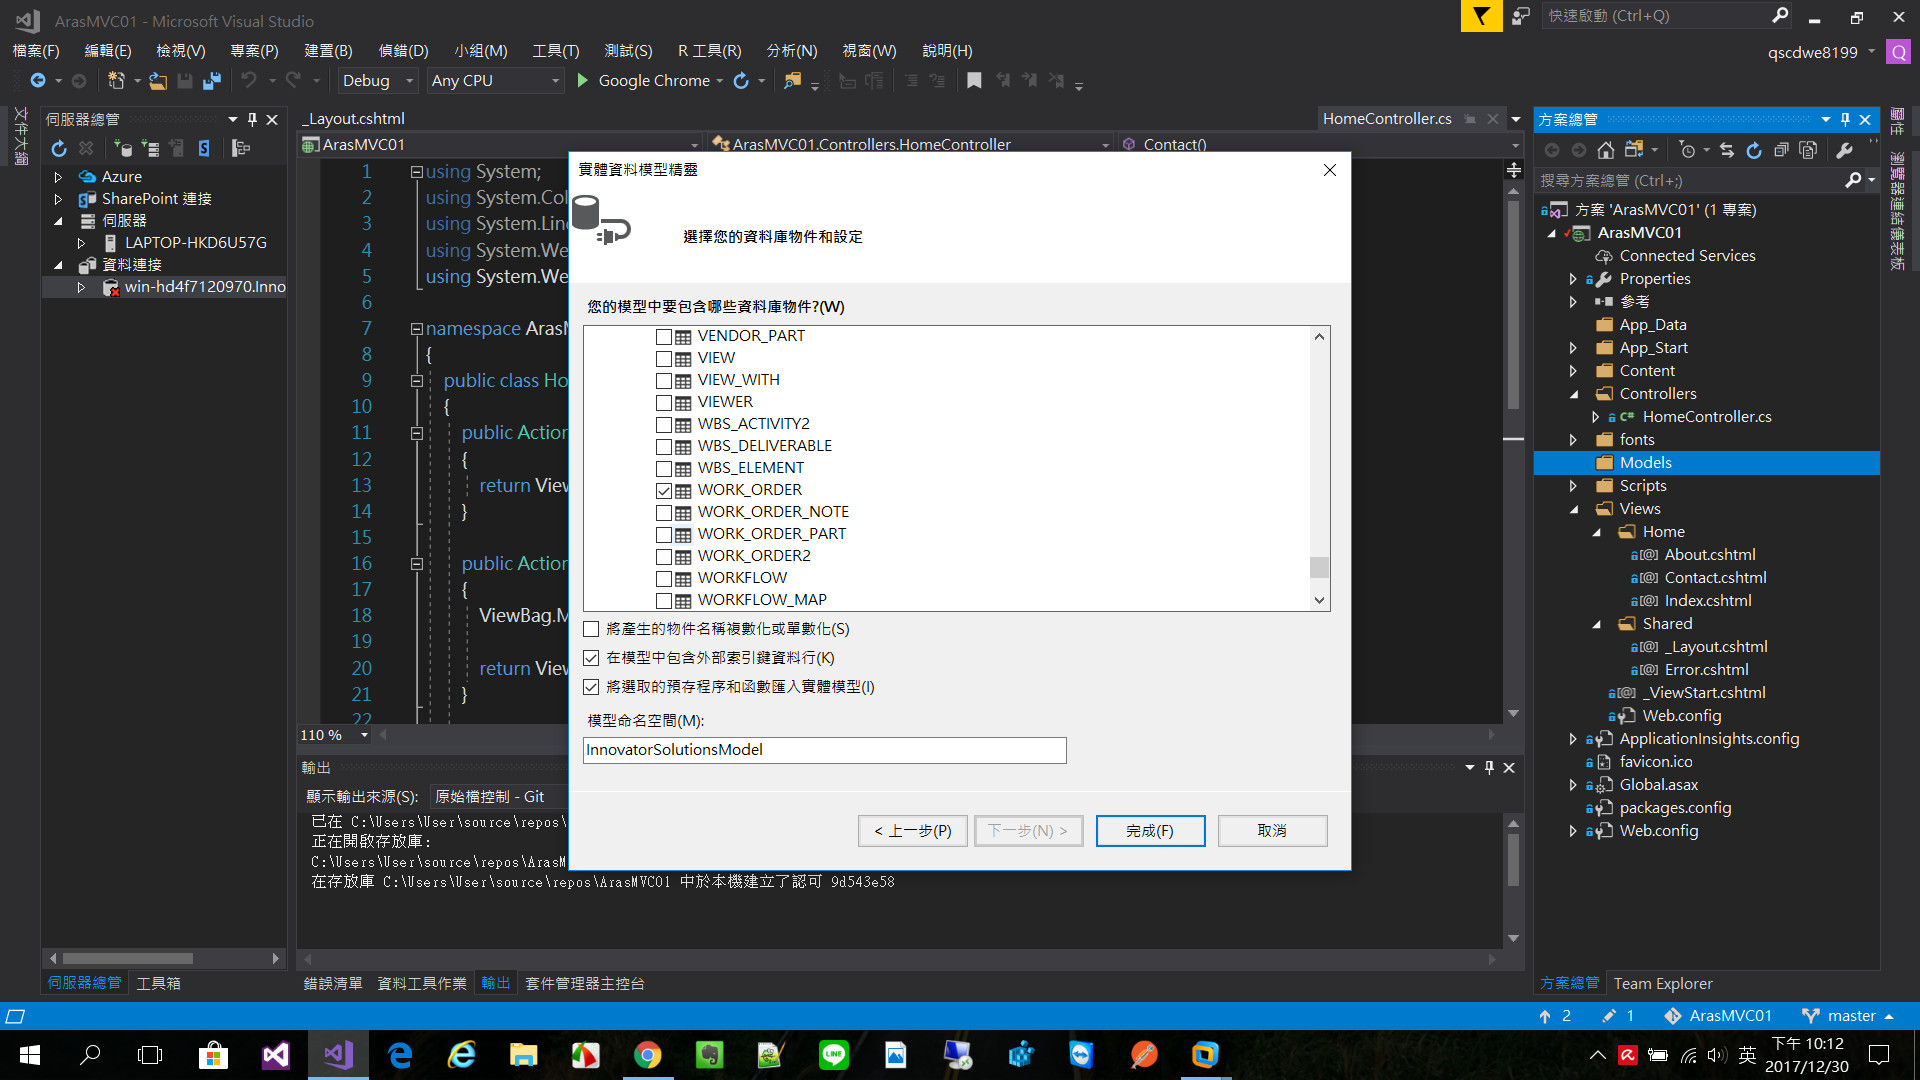Click the 上一步(P) back button
The image size is (1920, 1080).
click(912, 831)
